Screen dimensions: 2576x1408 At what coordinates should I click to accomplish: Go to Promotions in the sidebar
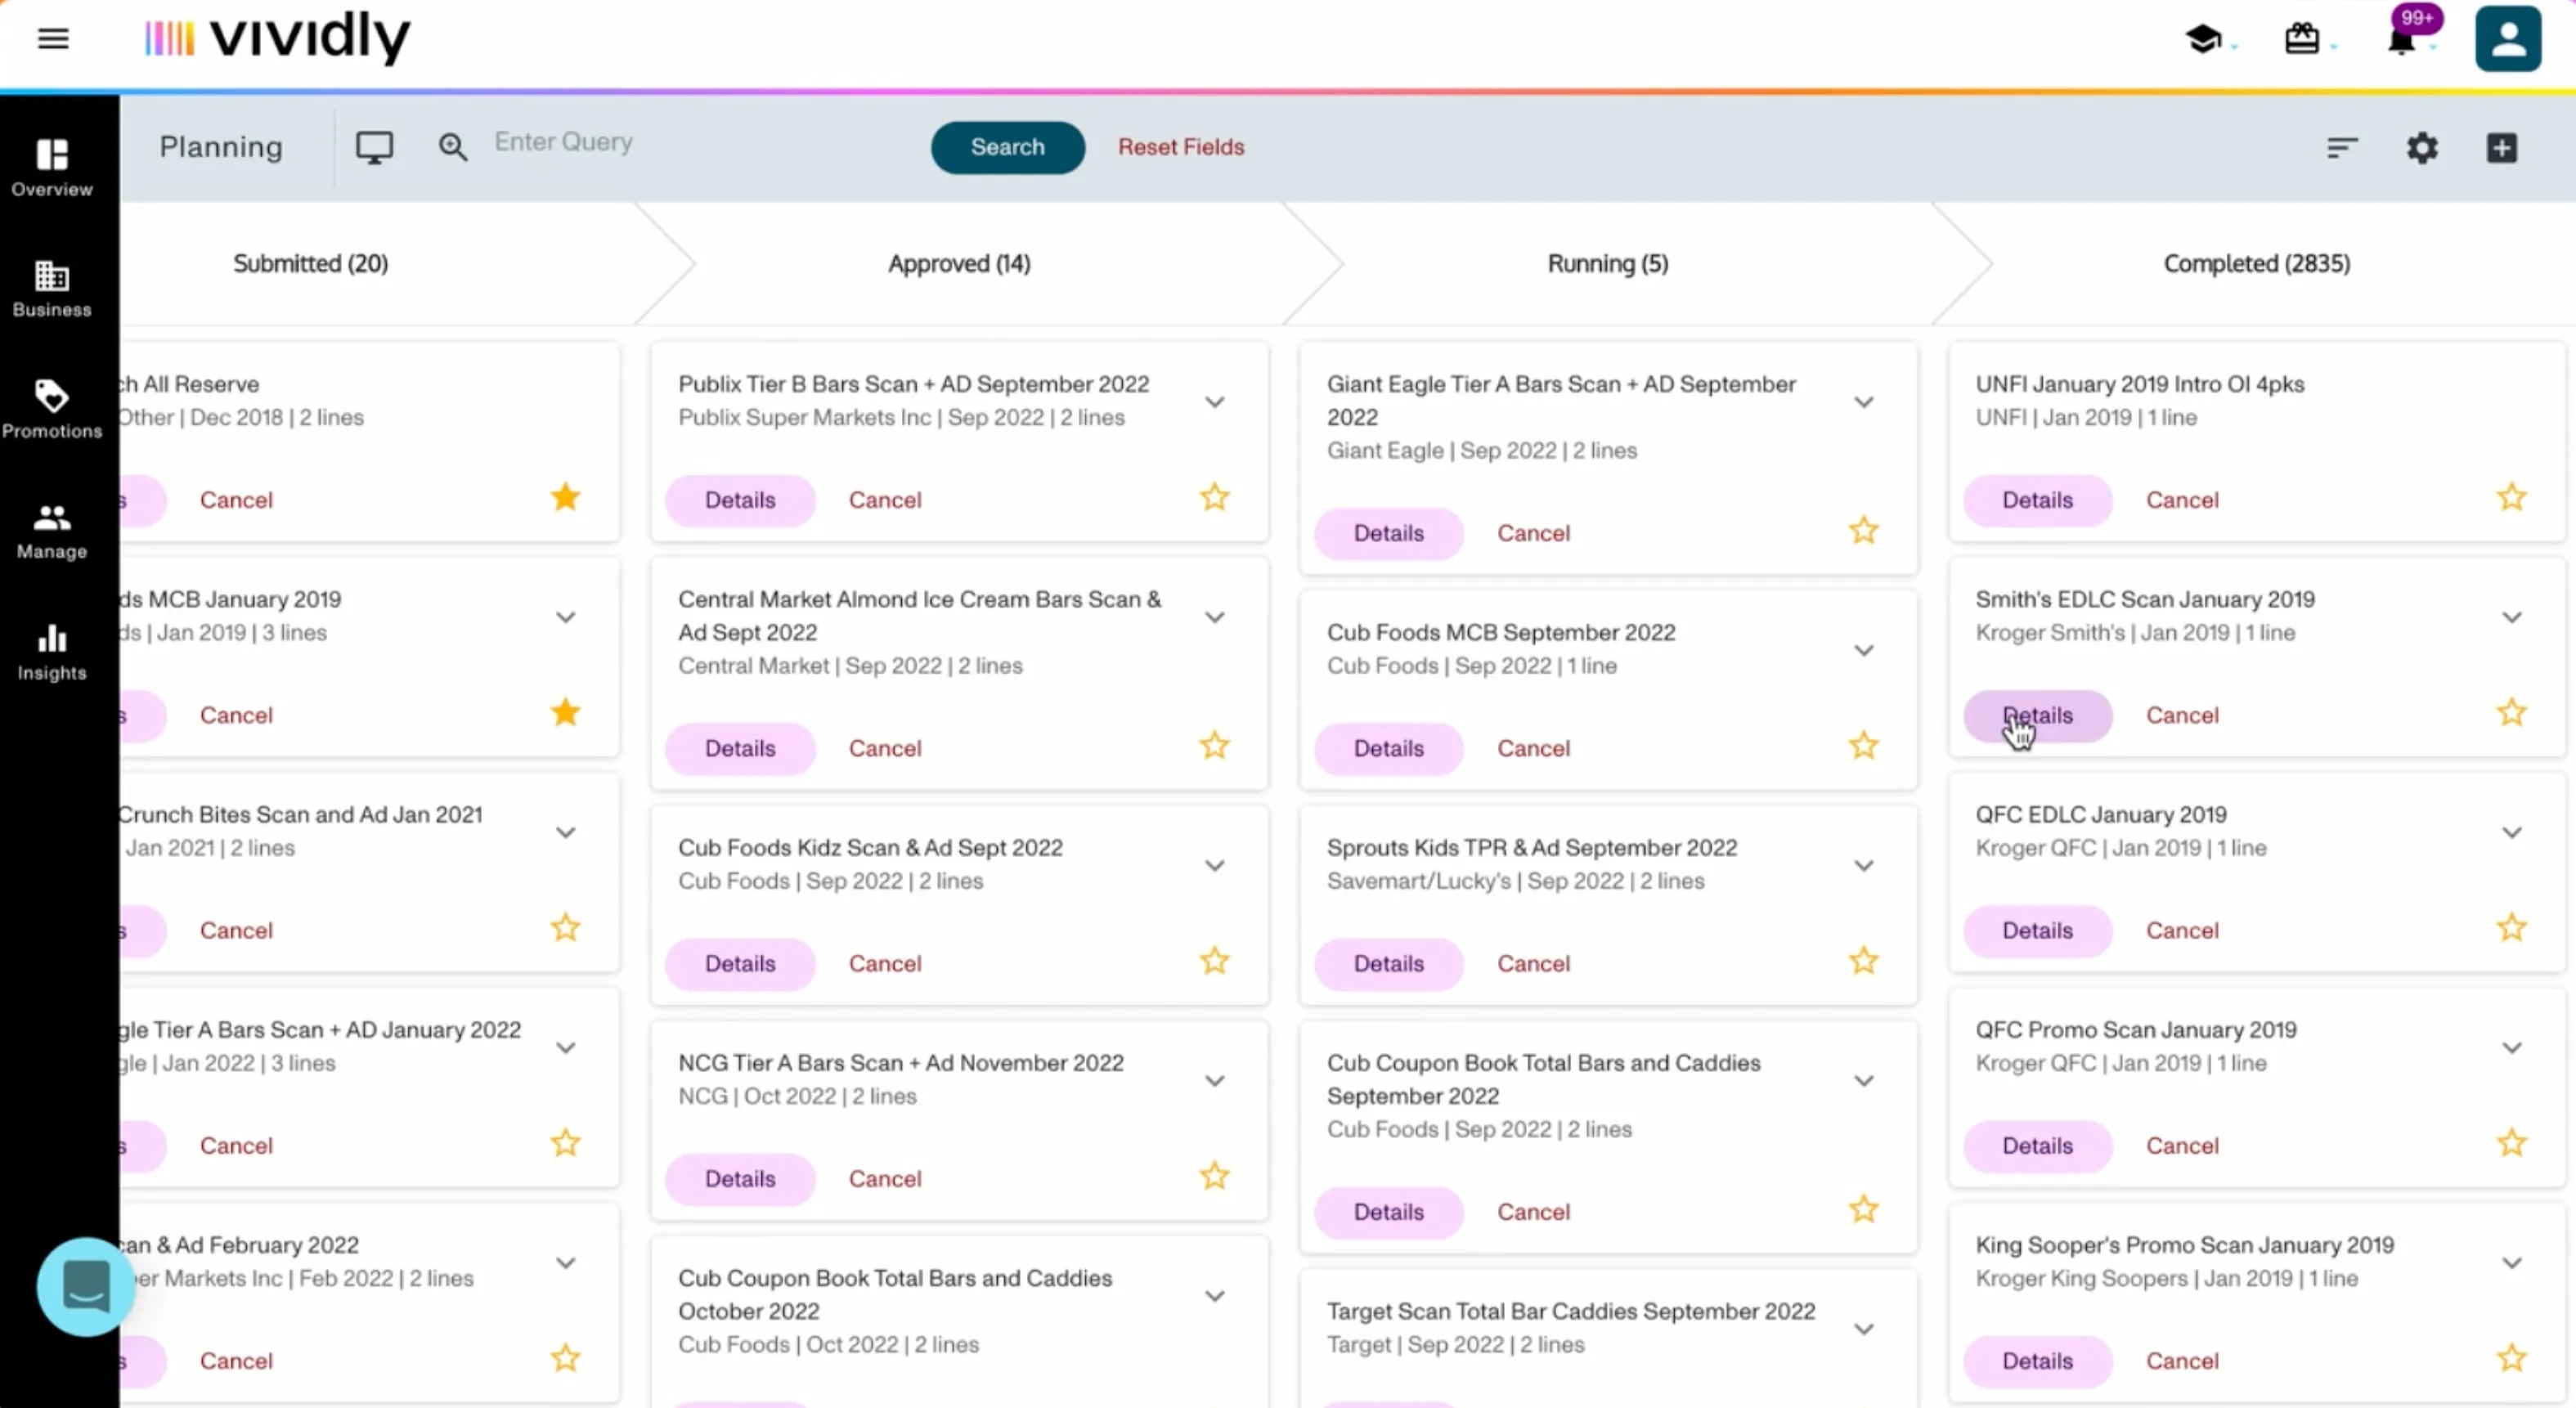(52, 408)
